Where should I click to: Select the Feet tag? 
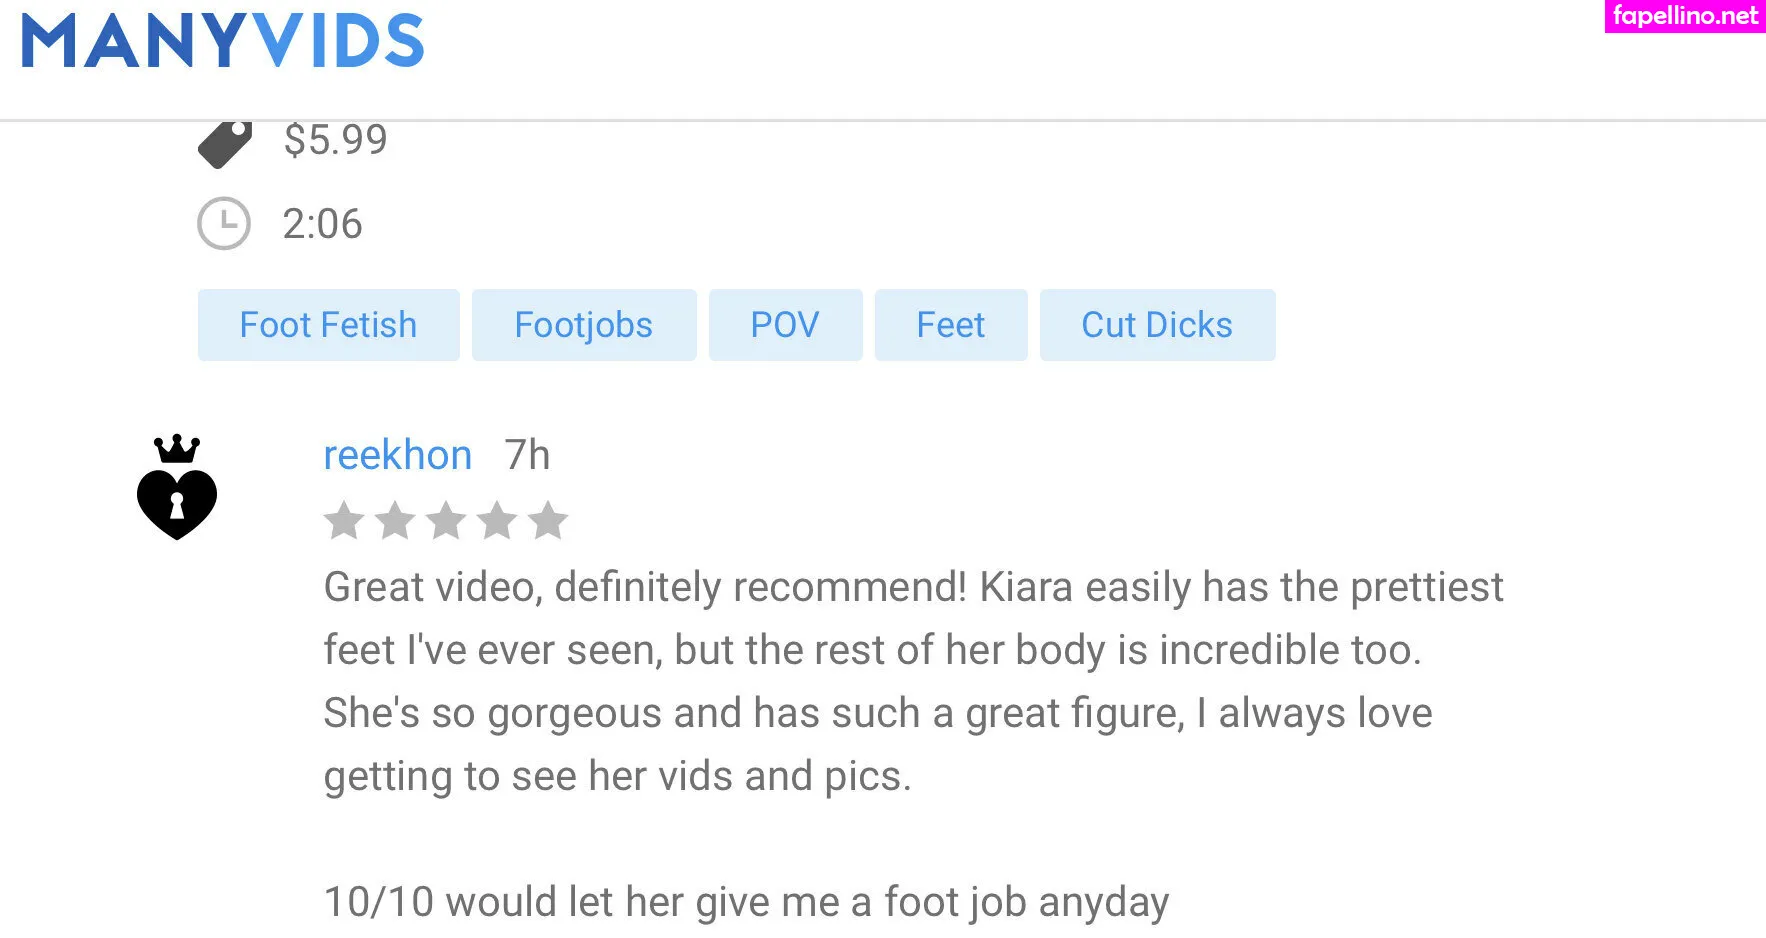951,325
